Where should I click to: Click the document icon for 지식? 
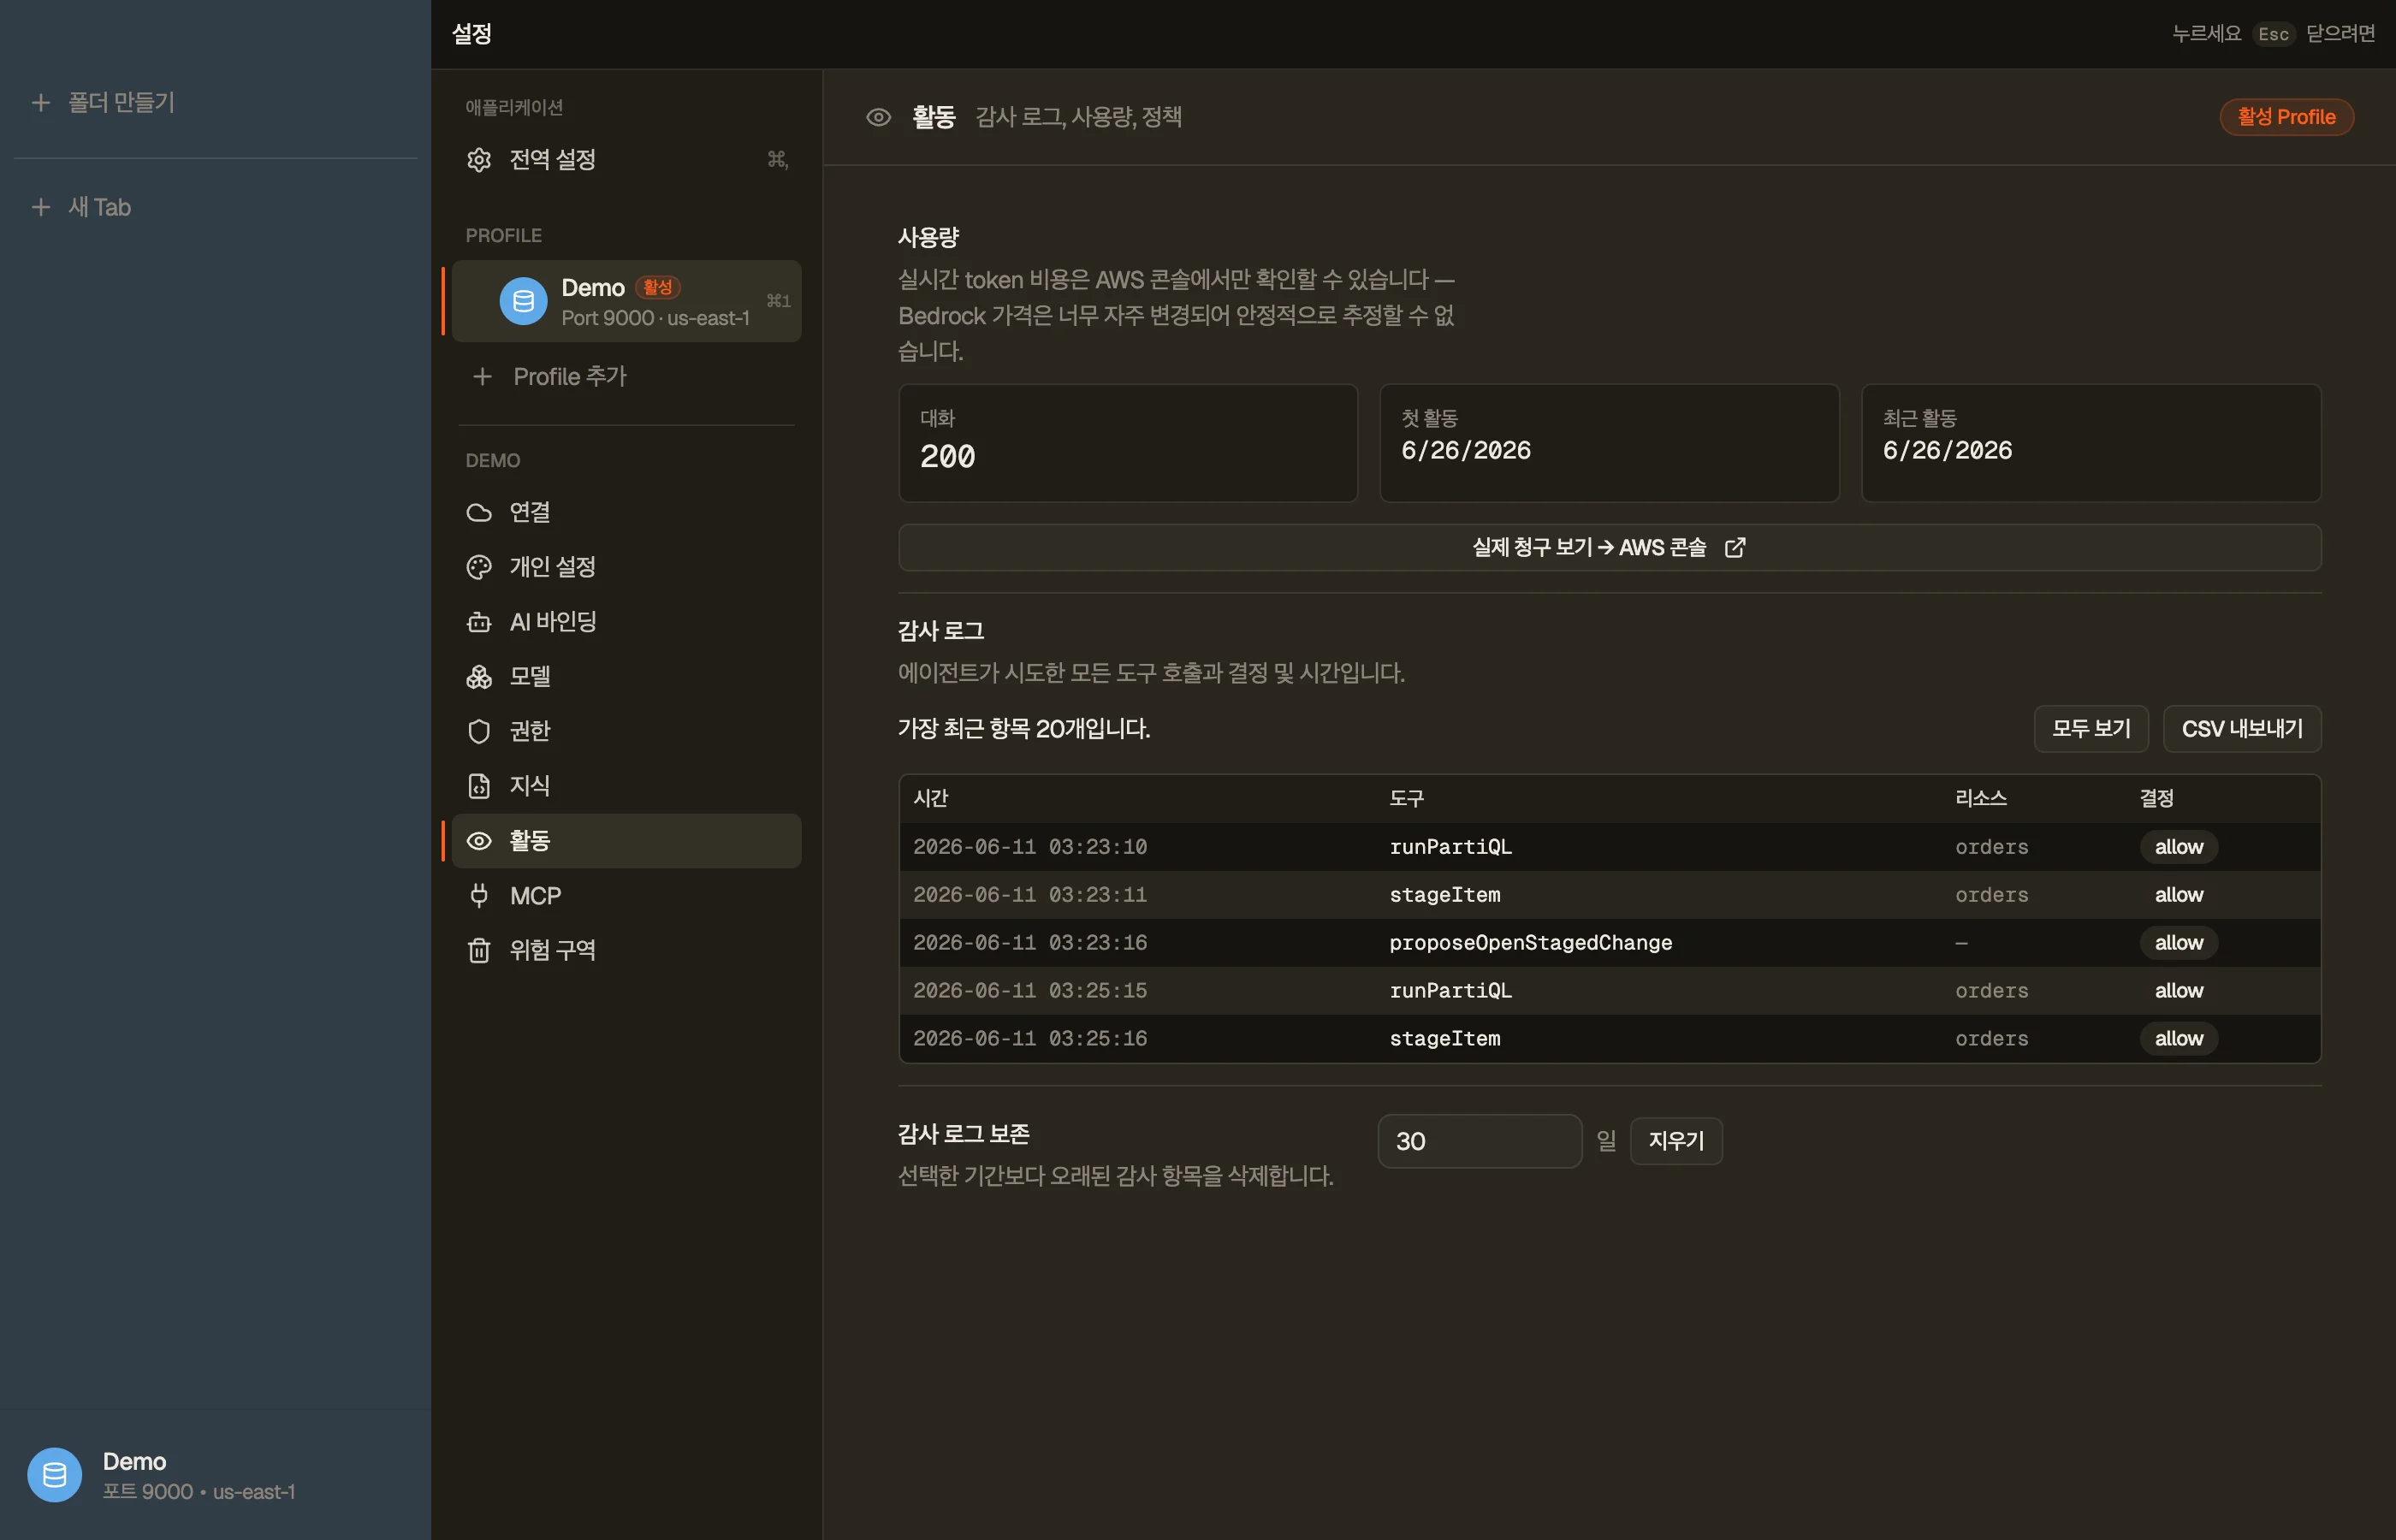pyautogui.click(x=479, y=786)
